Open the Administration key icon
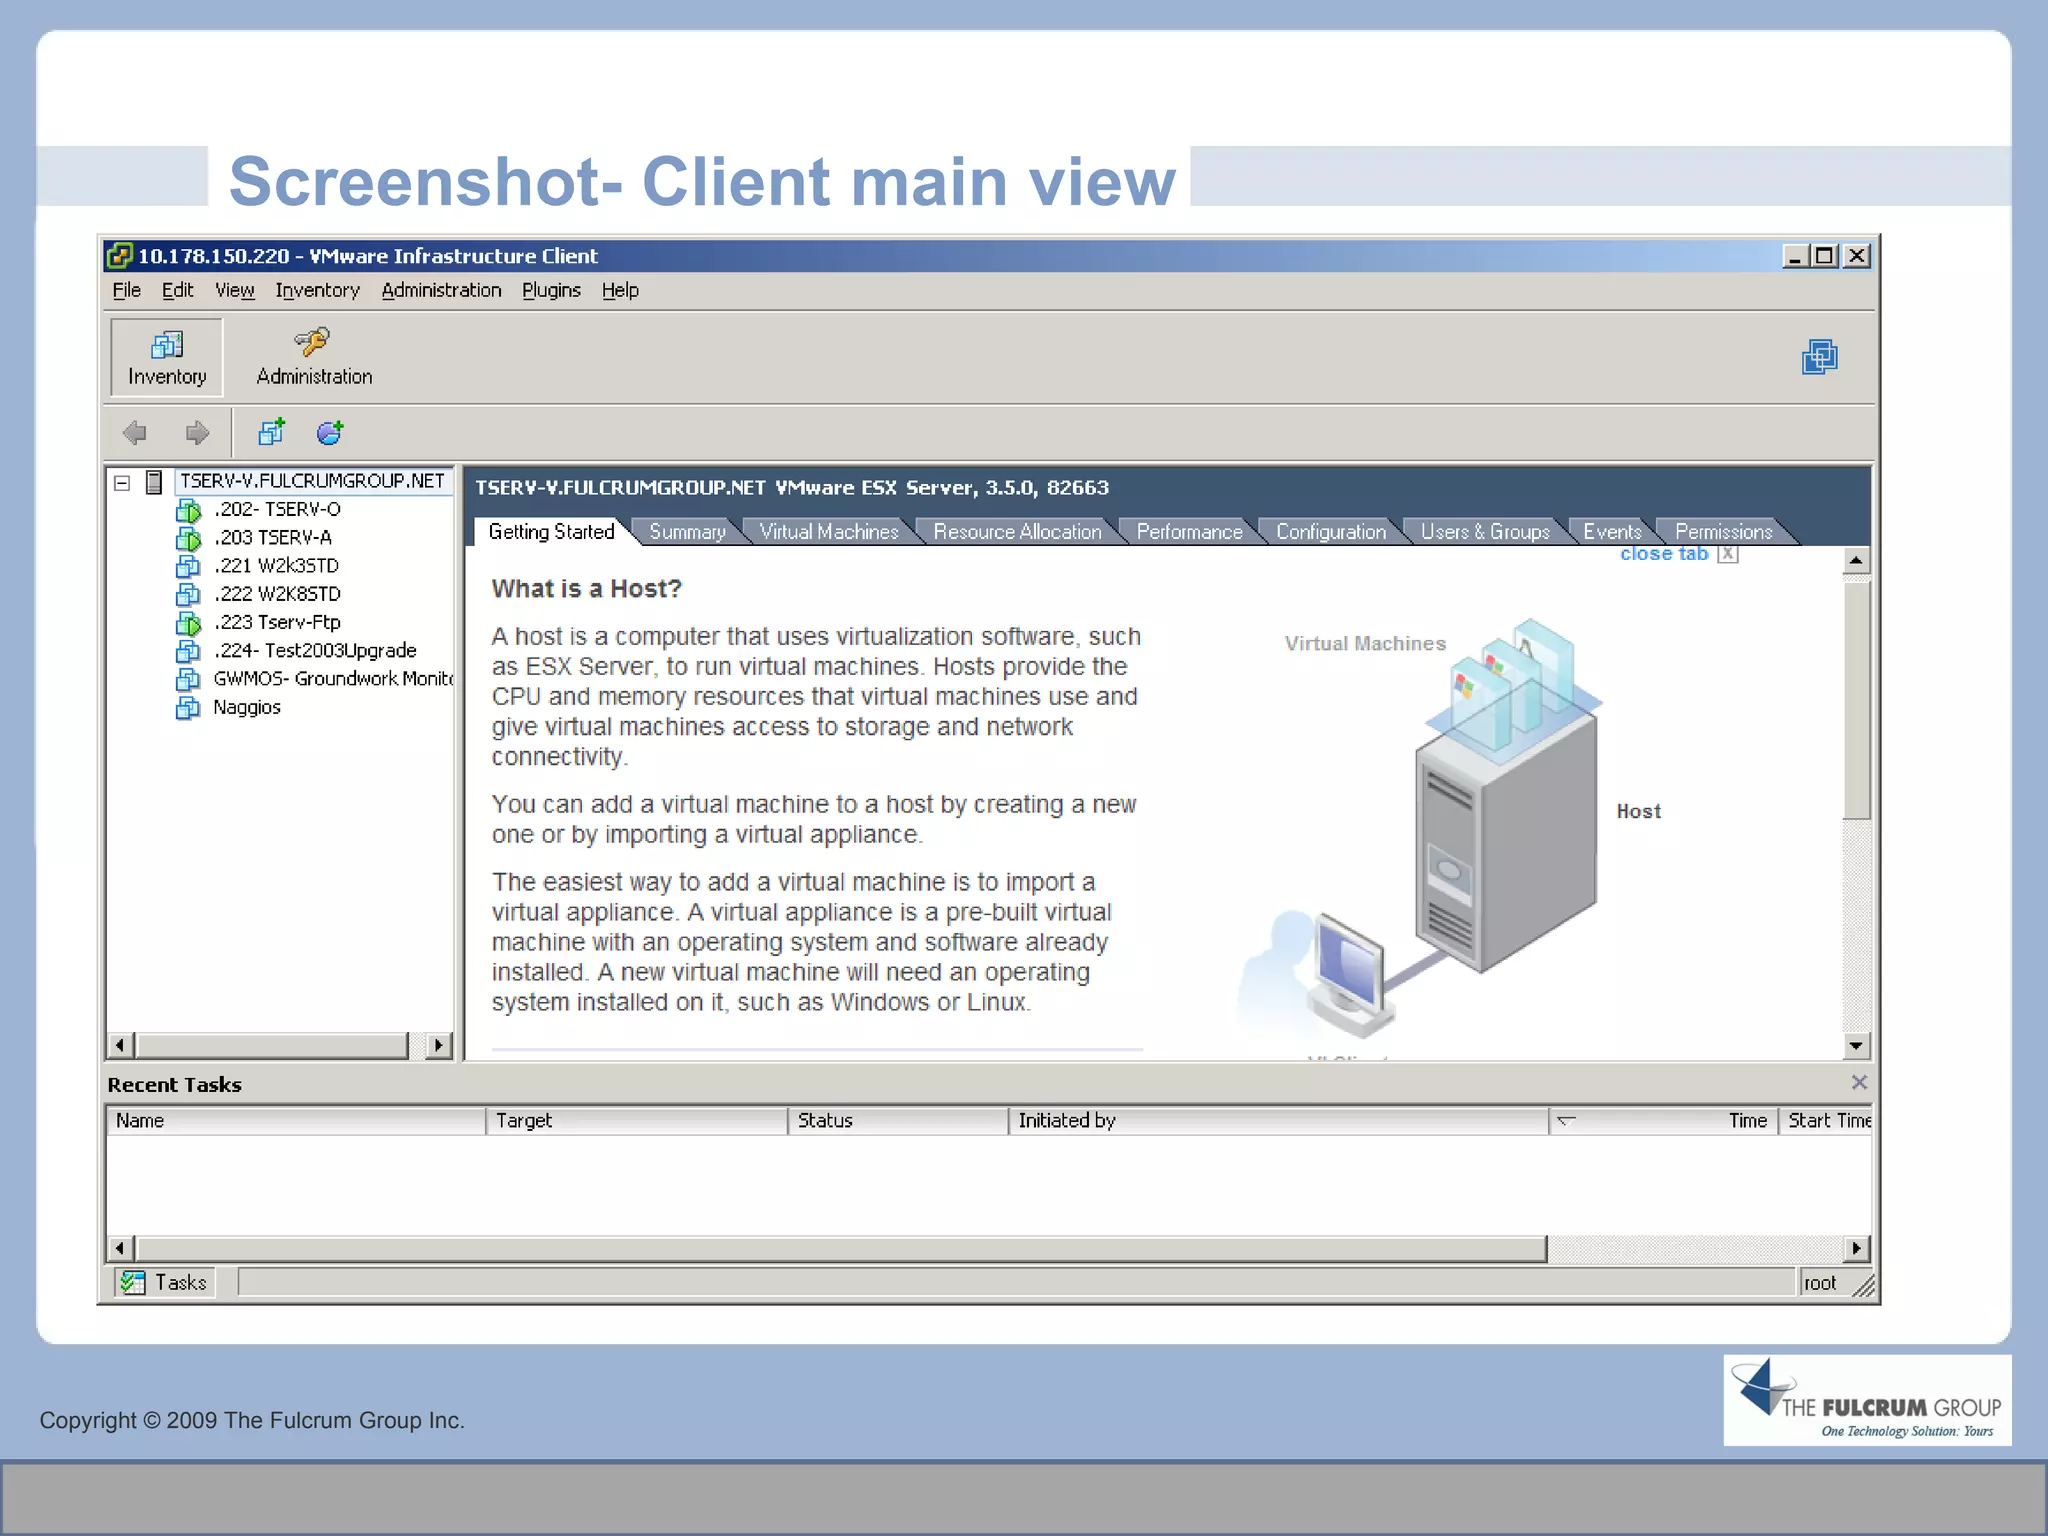The height and width of the screenshot is (1536, 2048). (312, 342)
